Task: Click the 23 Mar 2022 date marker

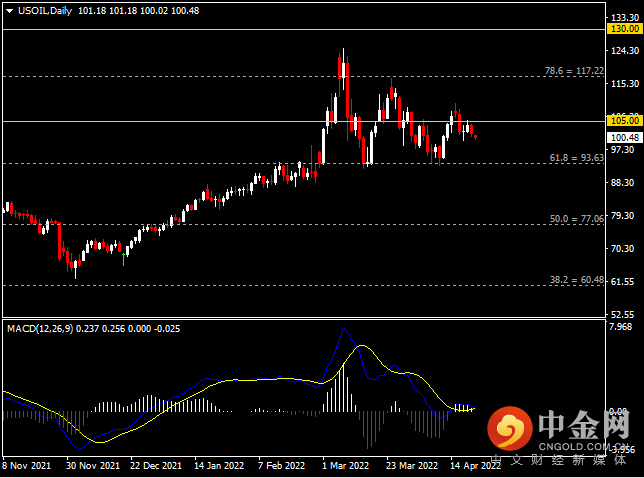Action: [411, 465]
